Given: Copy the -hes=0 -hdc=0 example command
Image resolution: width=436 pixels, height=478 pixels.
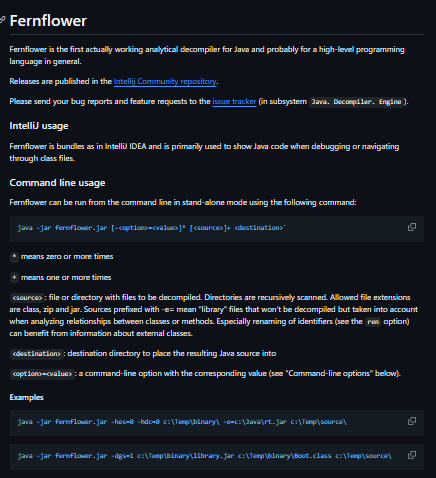Looking at the screenshot, I should (x=412, y=421).
